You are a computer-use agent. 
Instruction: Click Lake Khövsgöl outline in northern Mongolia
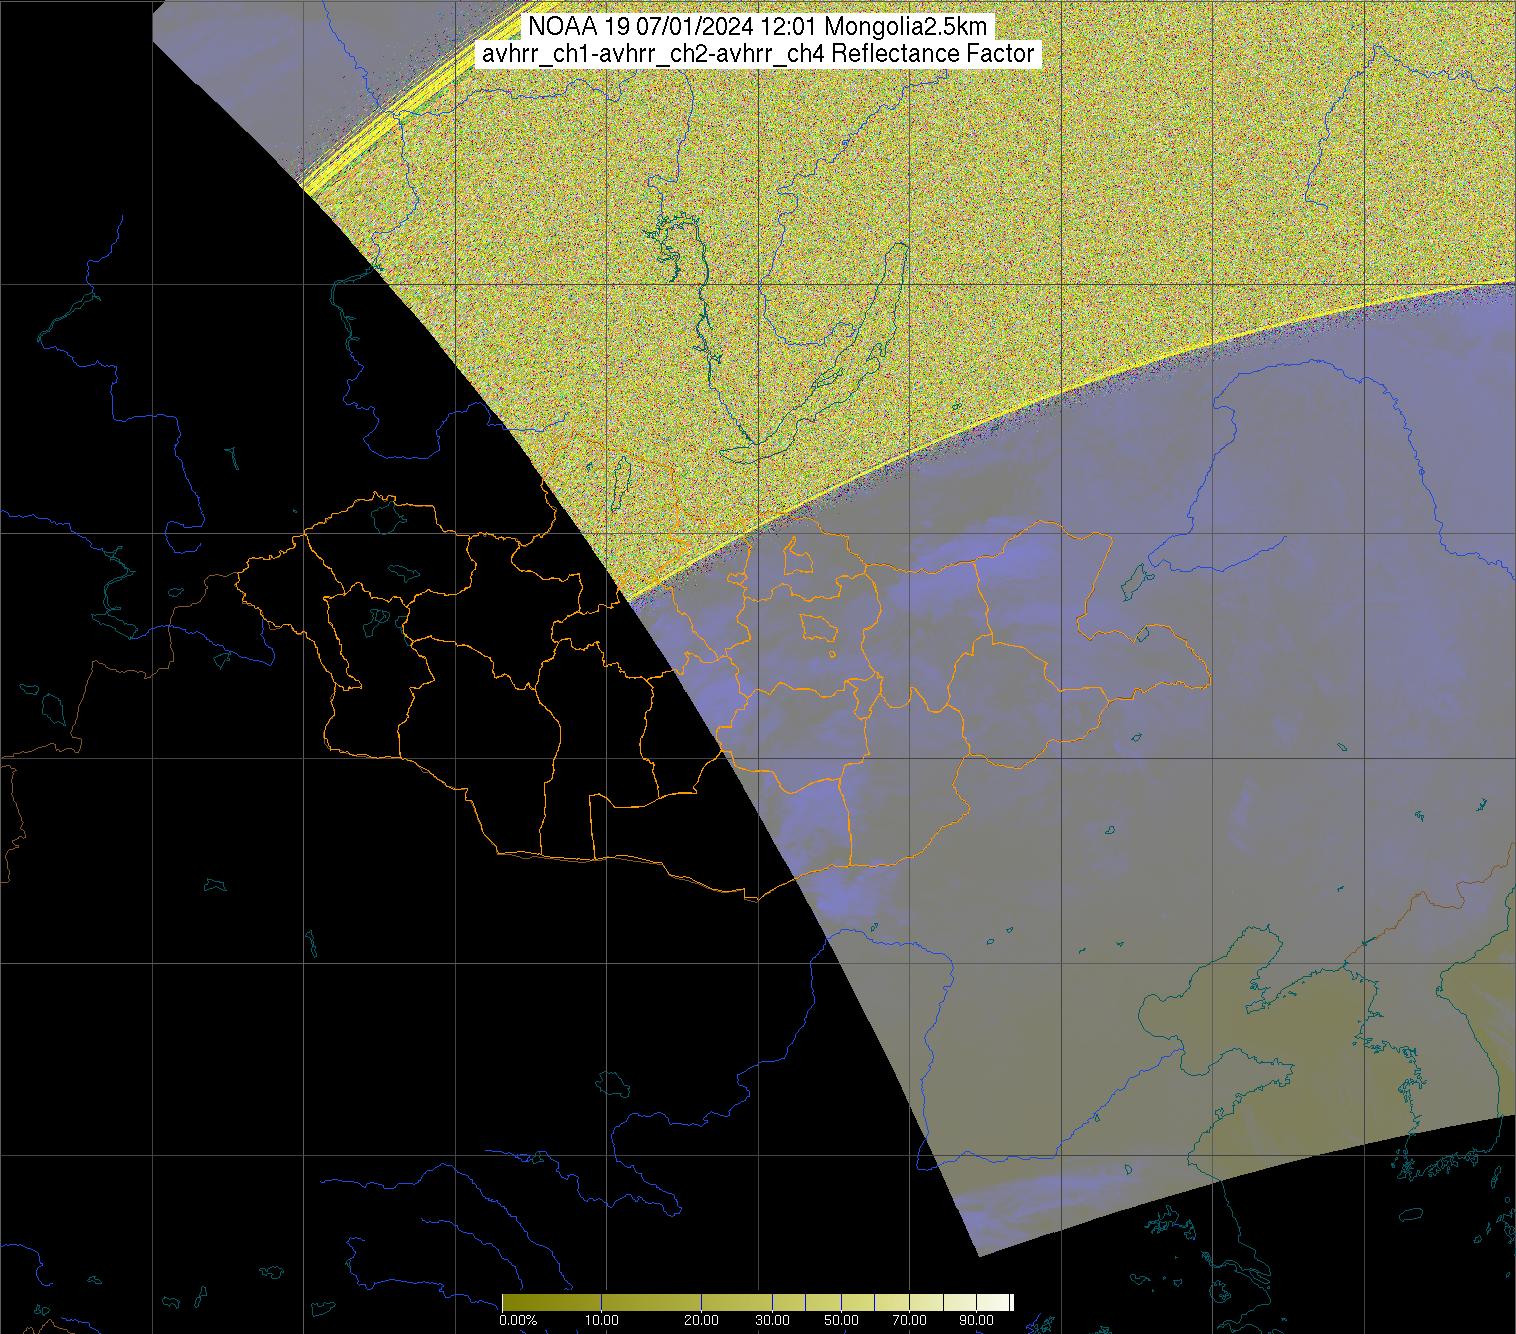tap(622, 480)
